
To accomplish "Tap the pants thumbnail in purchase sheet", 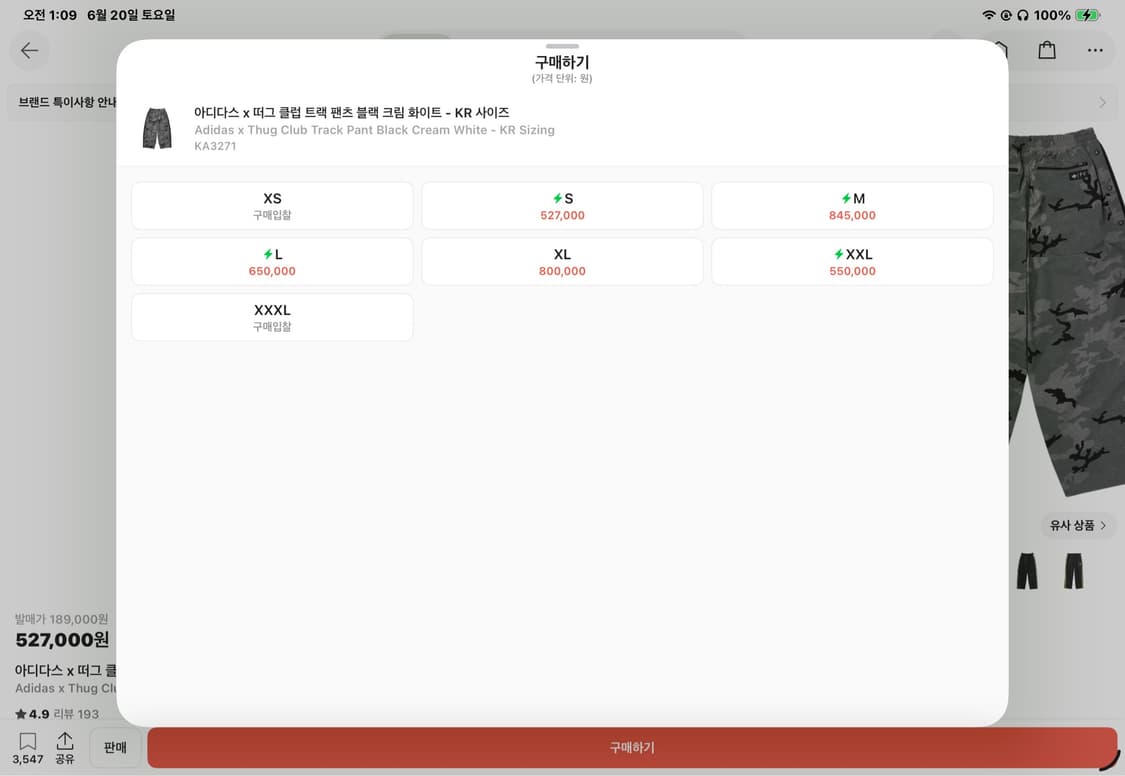I will click(x=157, y=128).
